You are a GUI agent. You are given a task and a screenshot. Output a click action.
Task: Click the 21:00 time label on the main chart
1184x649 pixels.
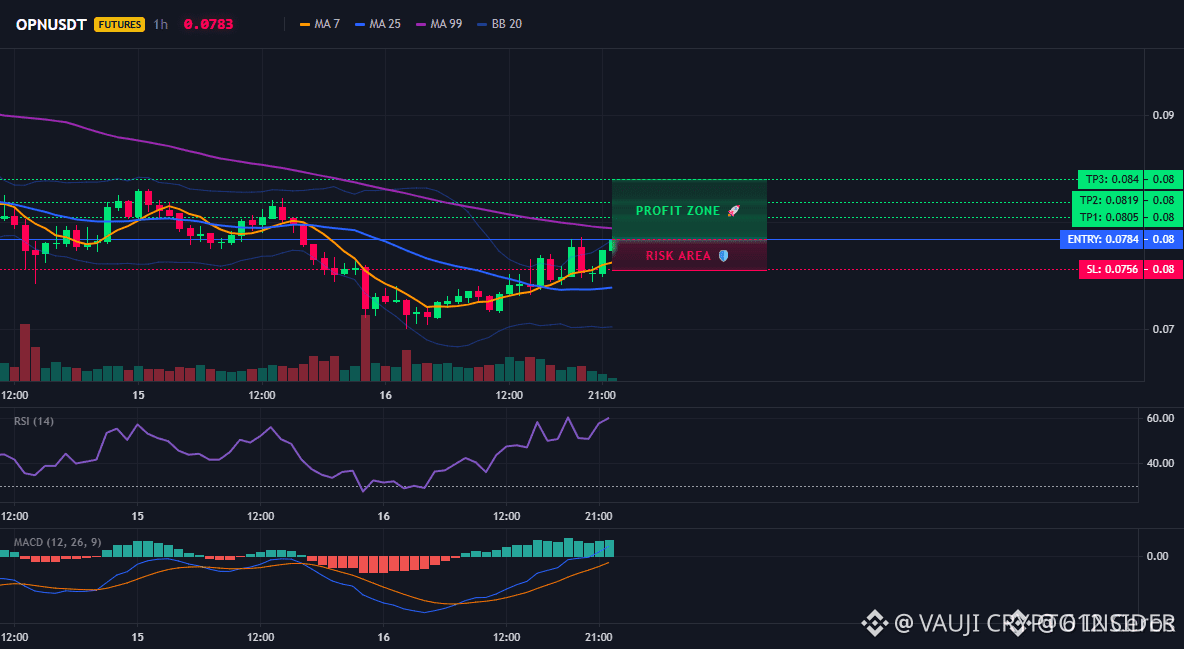(x=601, y=395)
